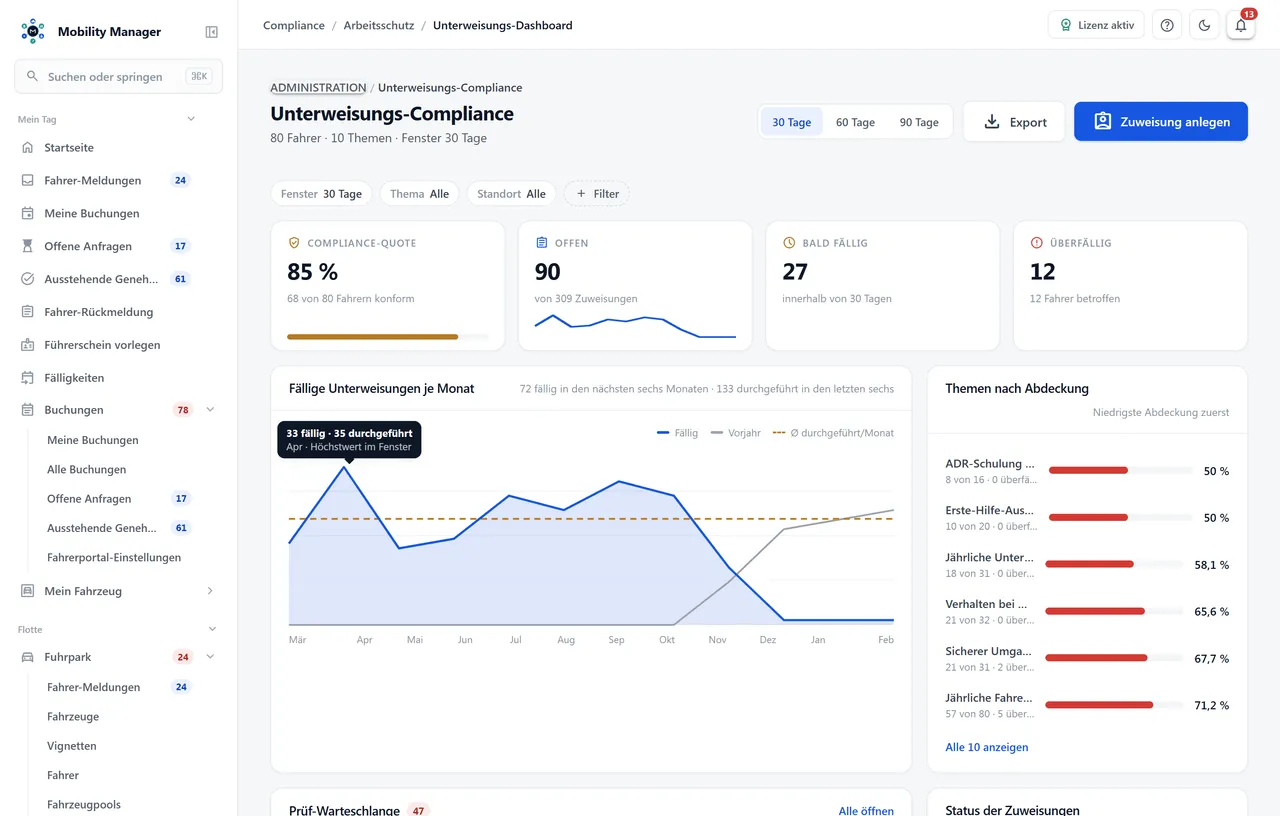Viewport: 1280px width, 816px height.
Task: Select the 30 Tage time window
Action: (x=792, y=122)
